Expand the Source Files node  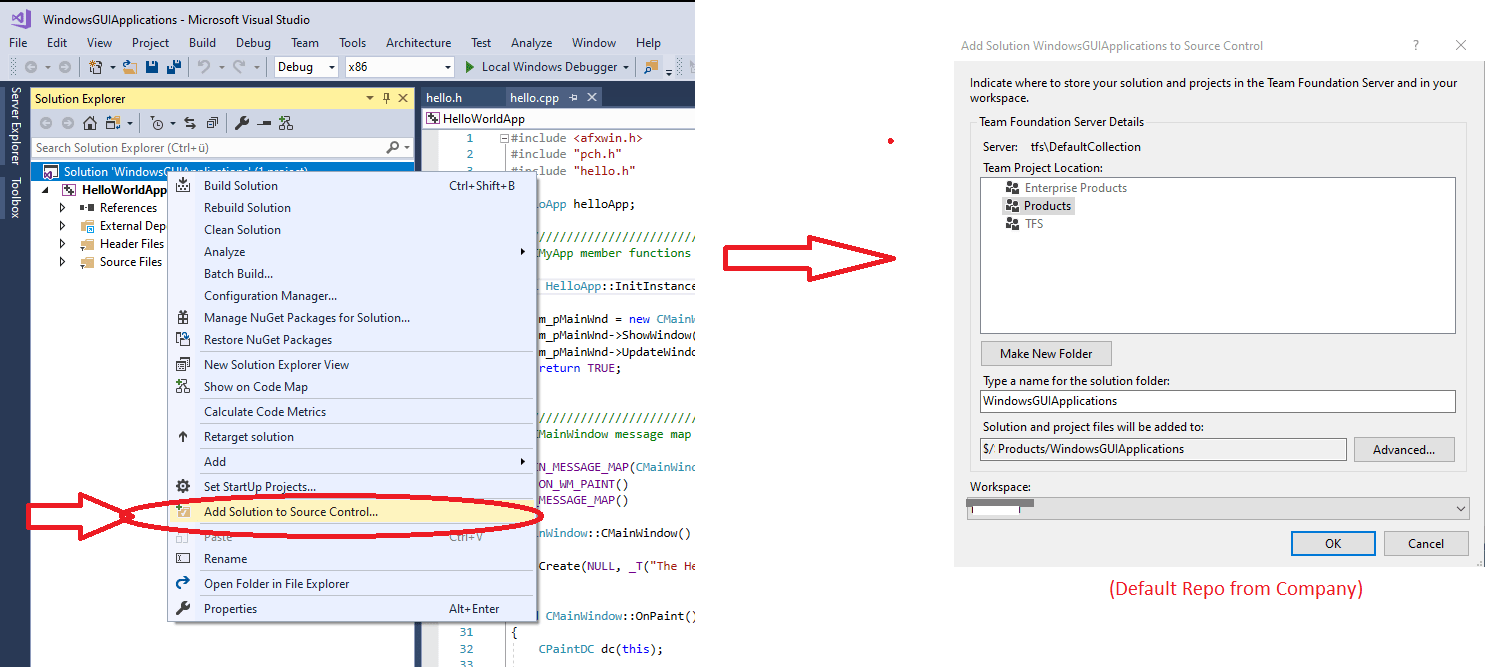tap(62, 262)
